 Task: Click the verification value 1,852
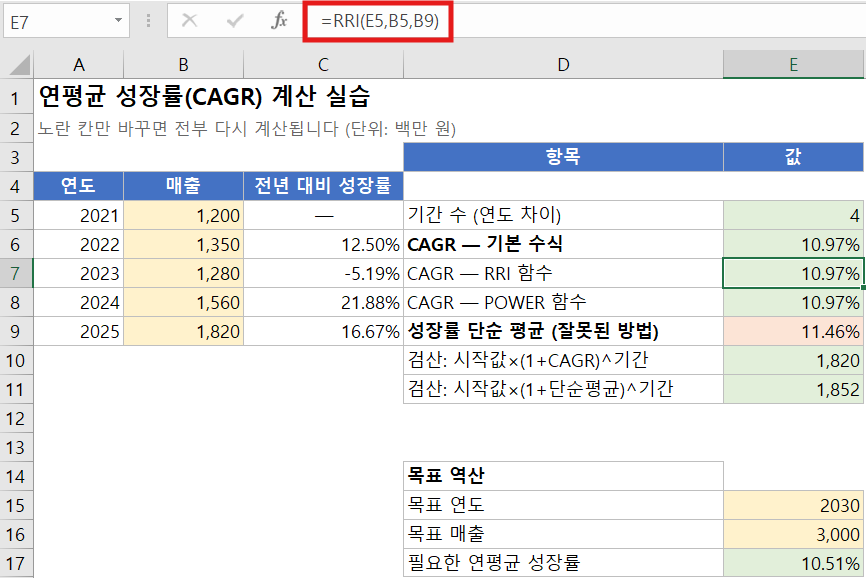tap(793, 389)
